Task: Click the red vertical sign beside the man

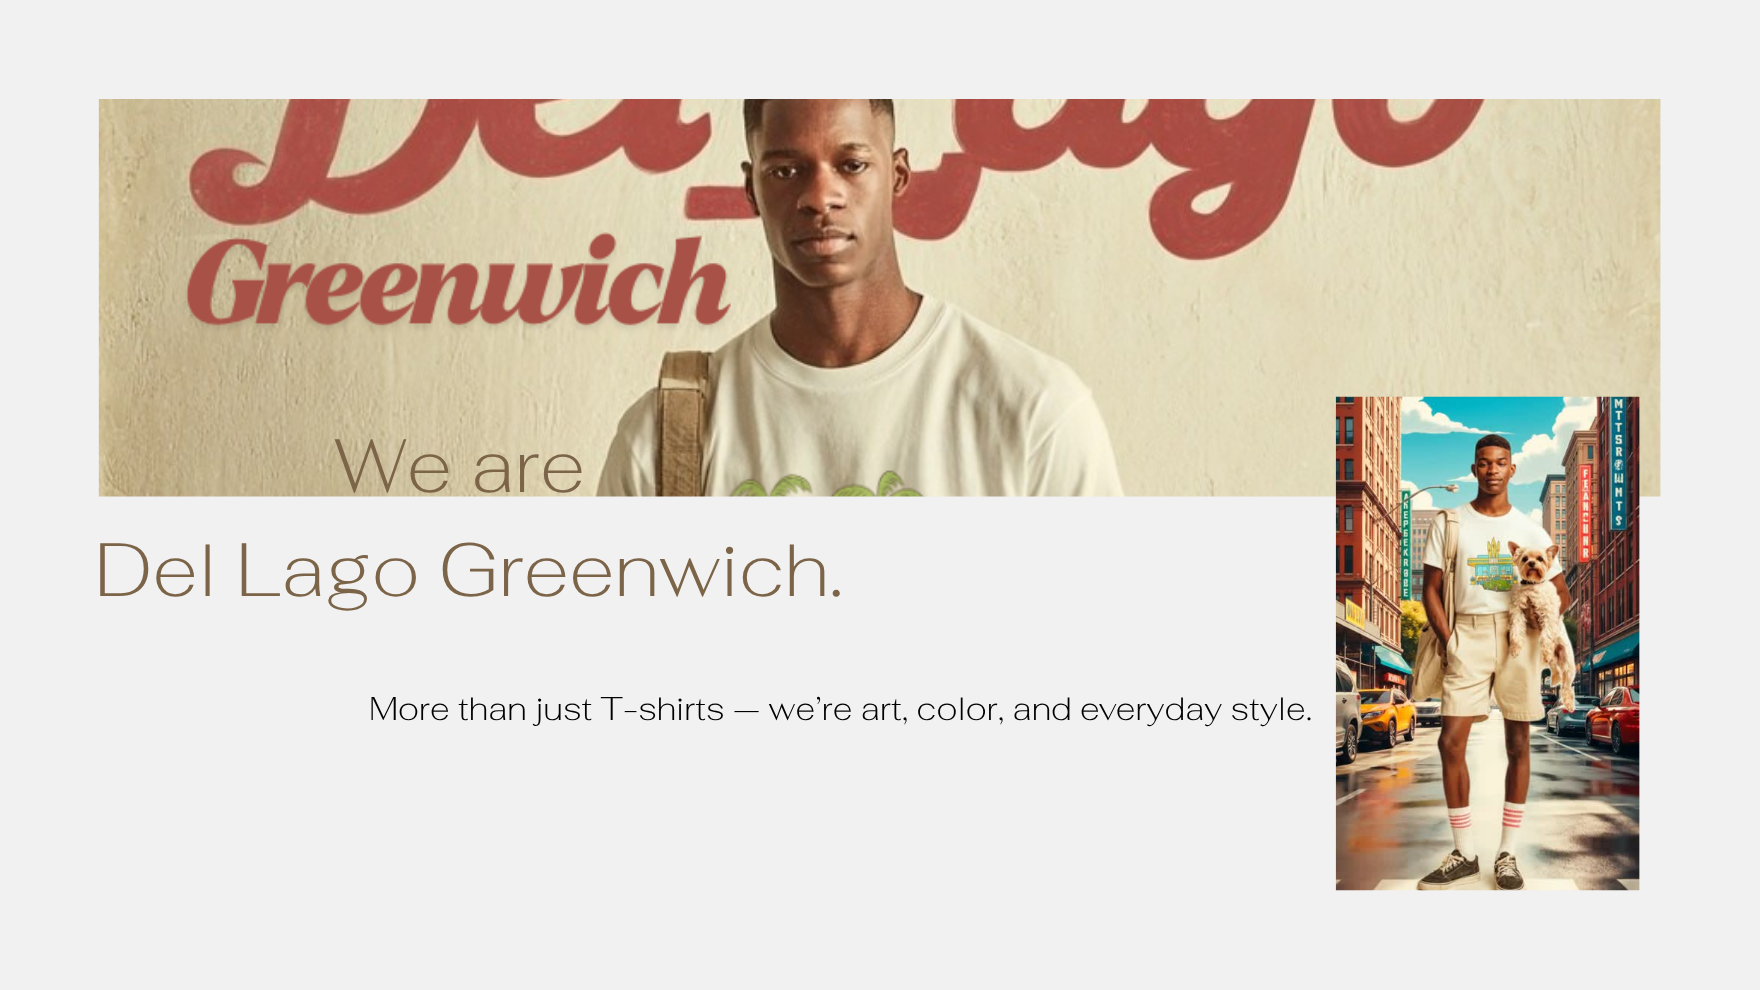Action: pyautogui.click(x=1585, y=513)
